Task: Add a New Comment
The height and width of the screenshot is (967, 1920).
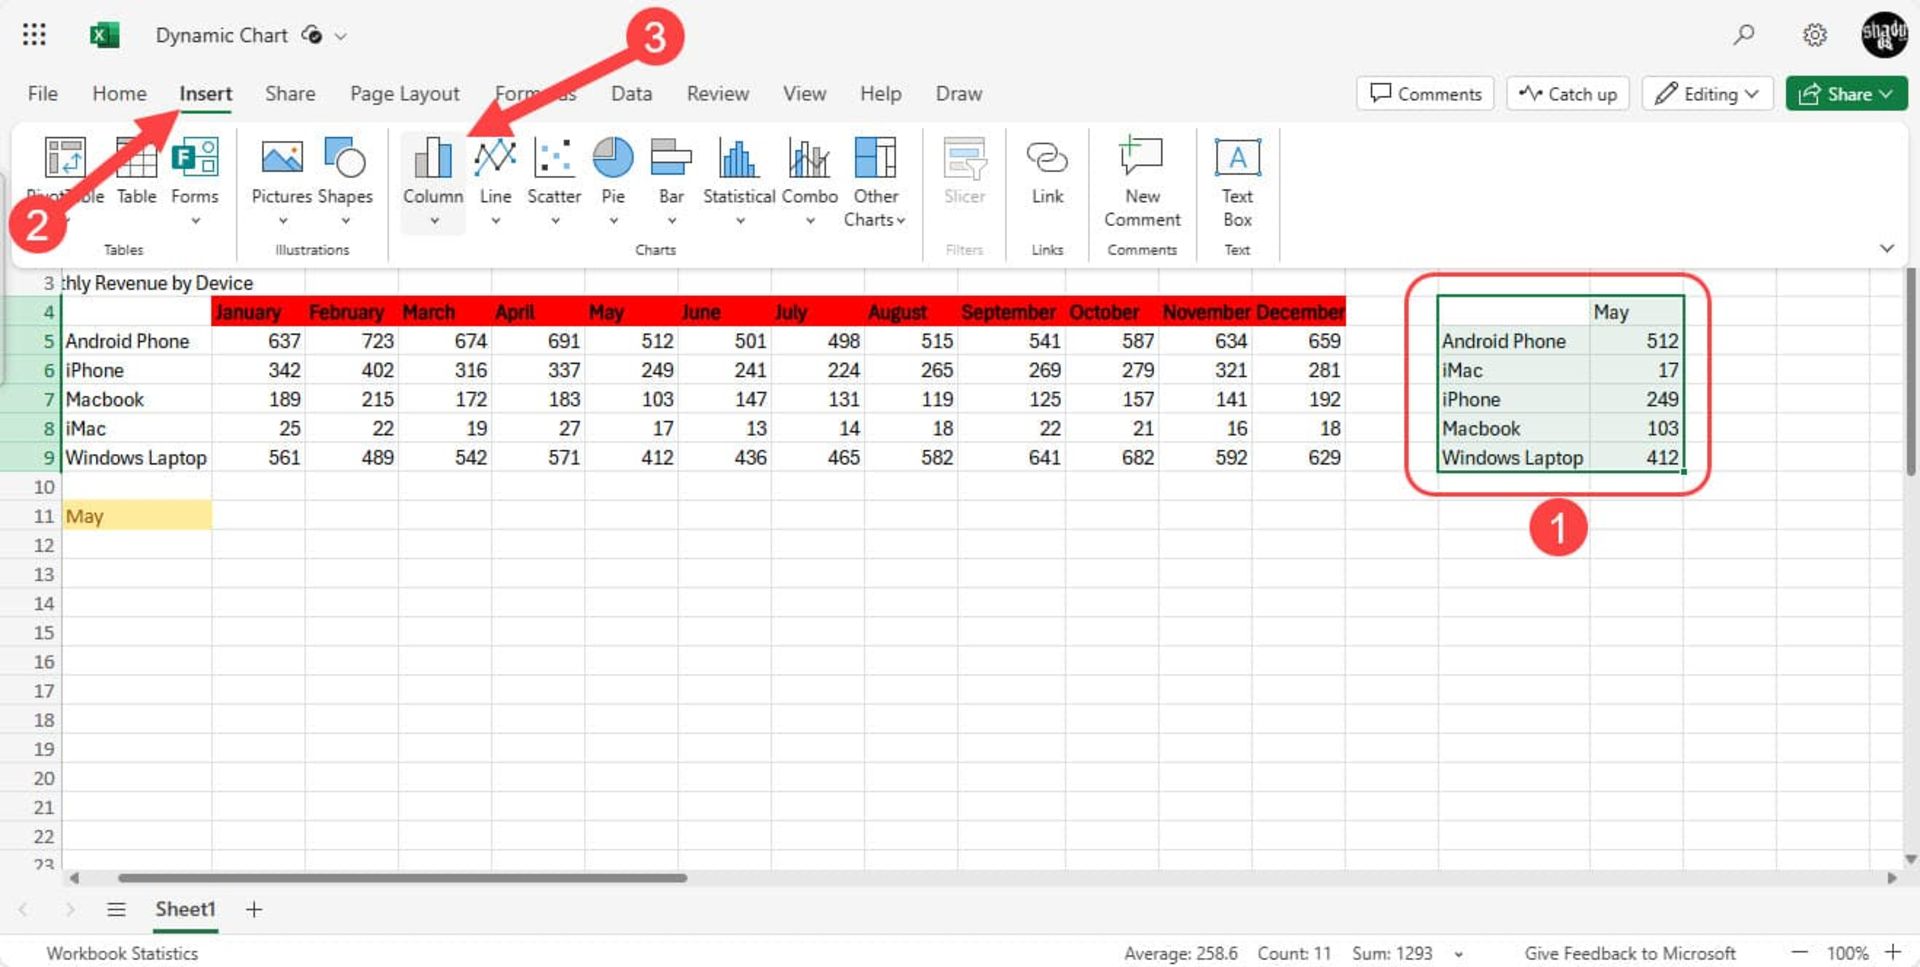Action: [x=1142, y=182]
